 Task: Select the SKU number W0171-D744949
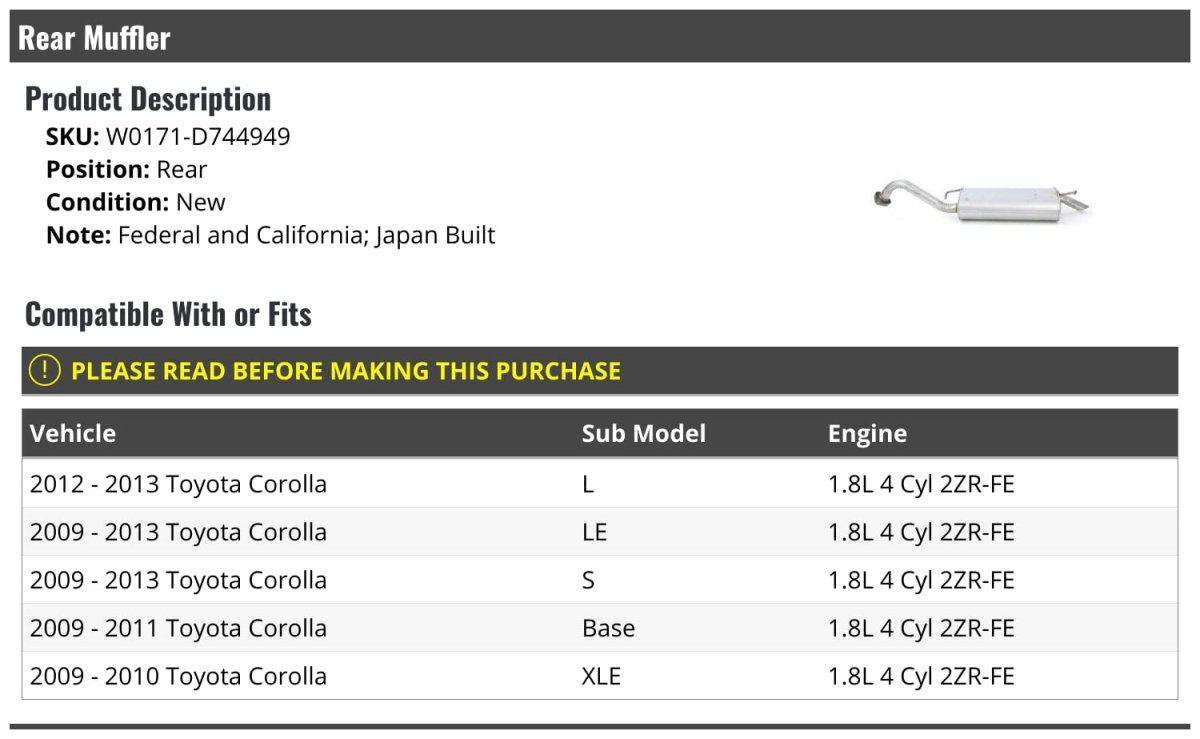click(198, 137)
